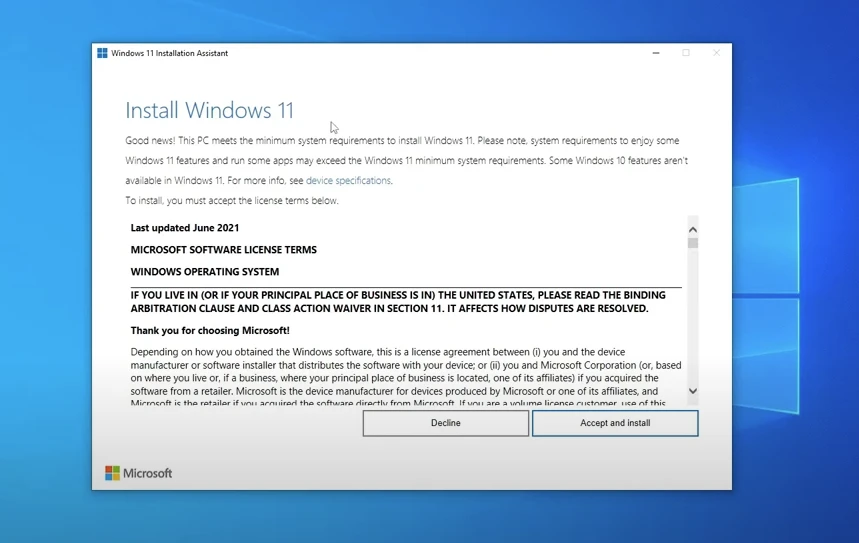This screenshot has height=543, width=859.
Task: Click the paragraph starting 'Depending on how you obtained'
Action: coord(406,378)
